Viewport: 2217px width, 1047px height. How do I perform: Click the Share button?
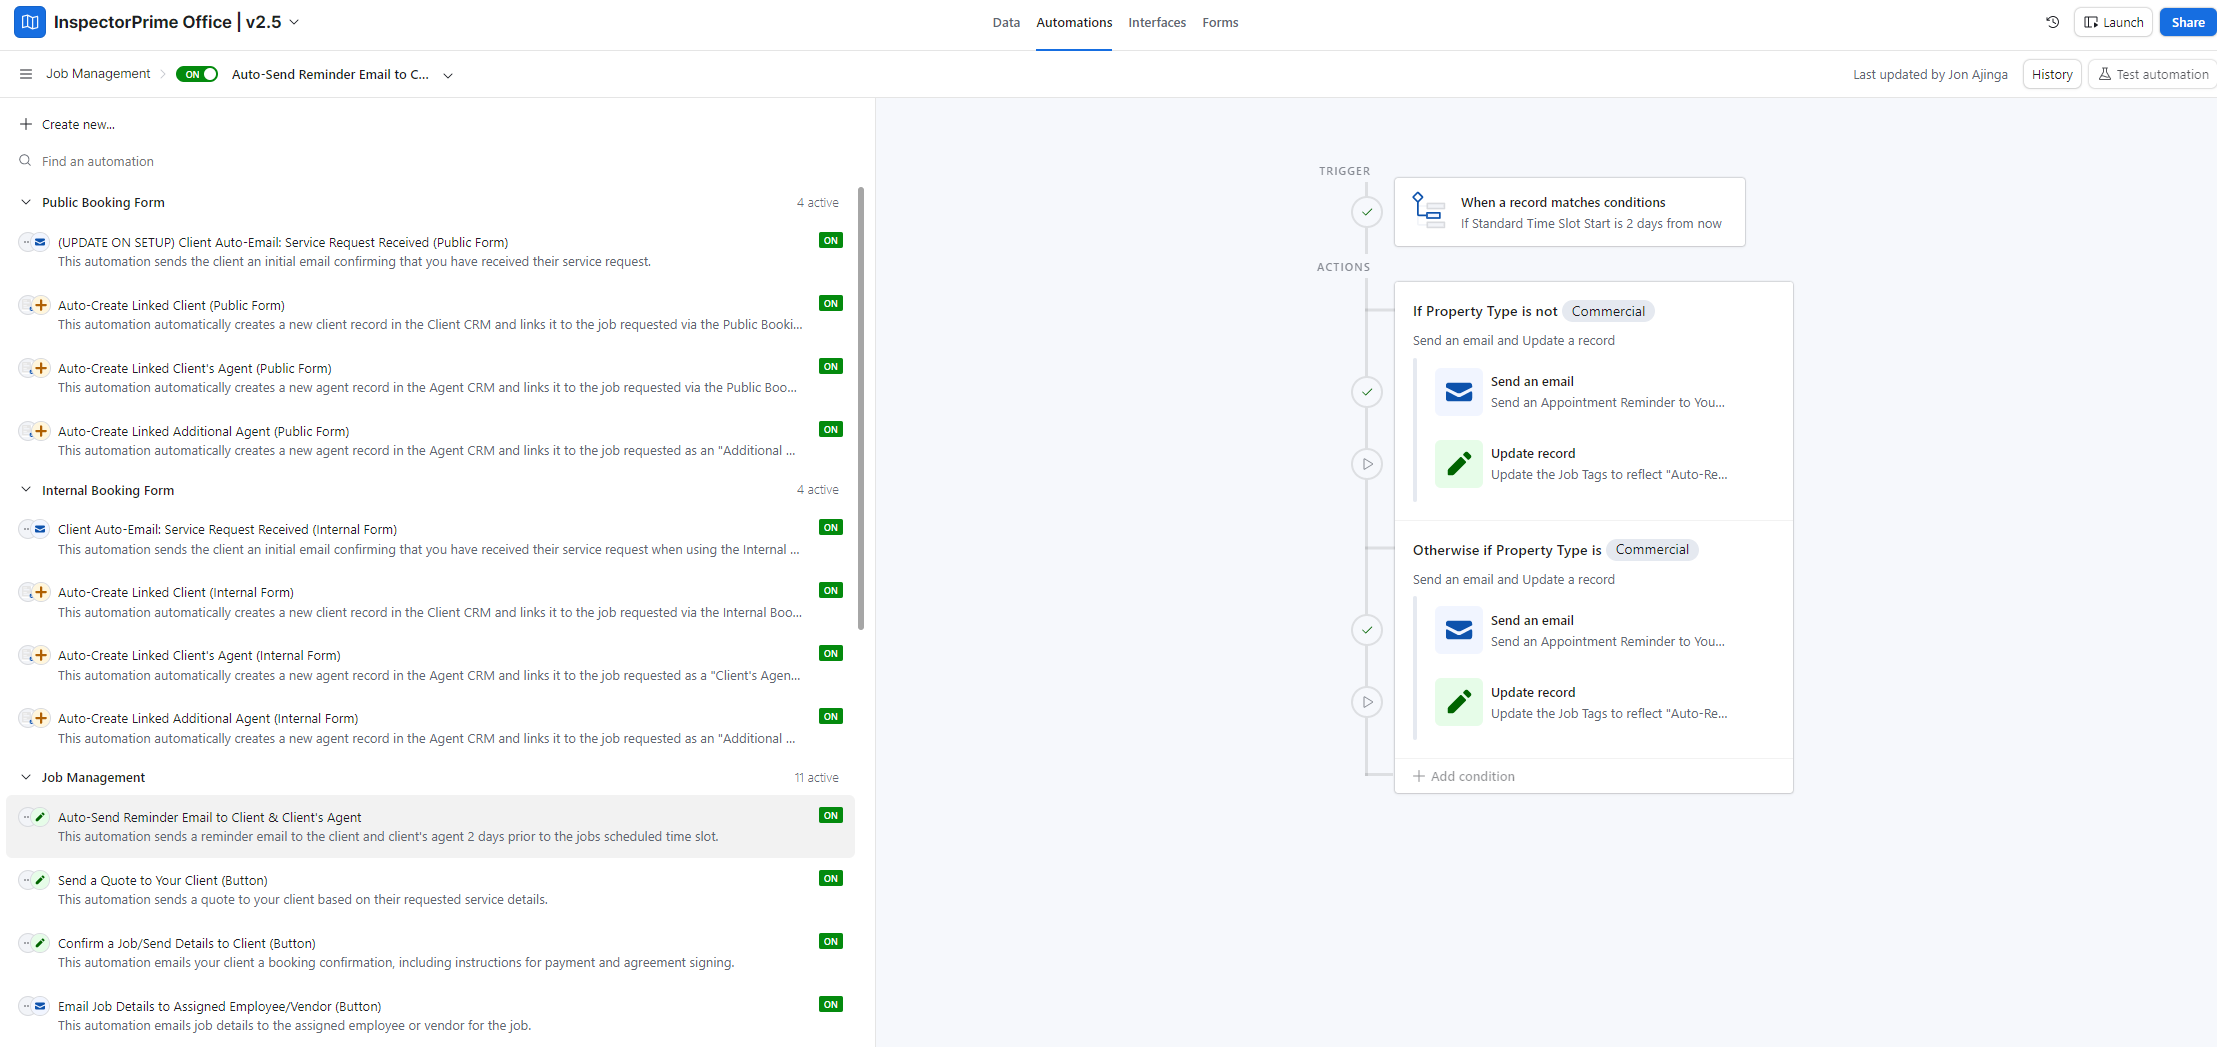coord(2187,22)
